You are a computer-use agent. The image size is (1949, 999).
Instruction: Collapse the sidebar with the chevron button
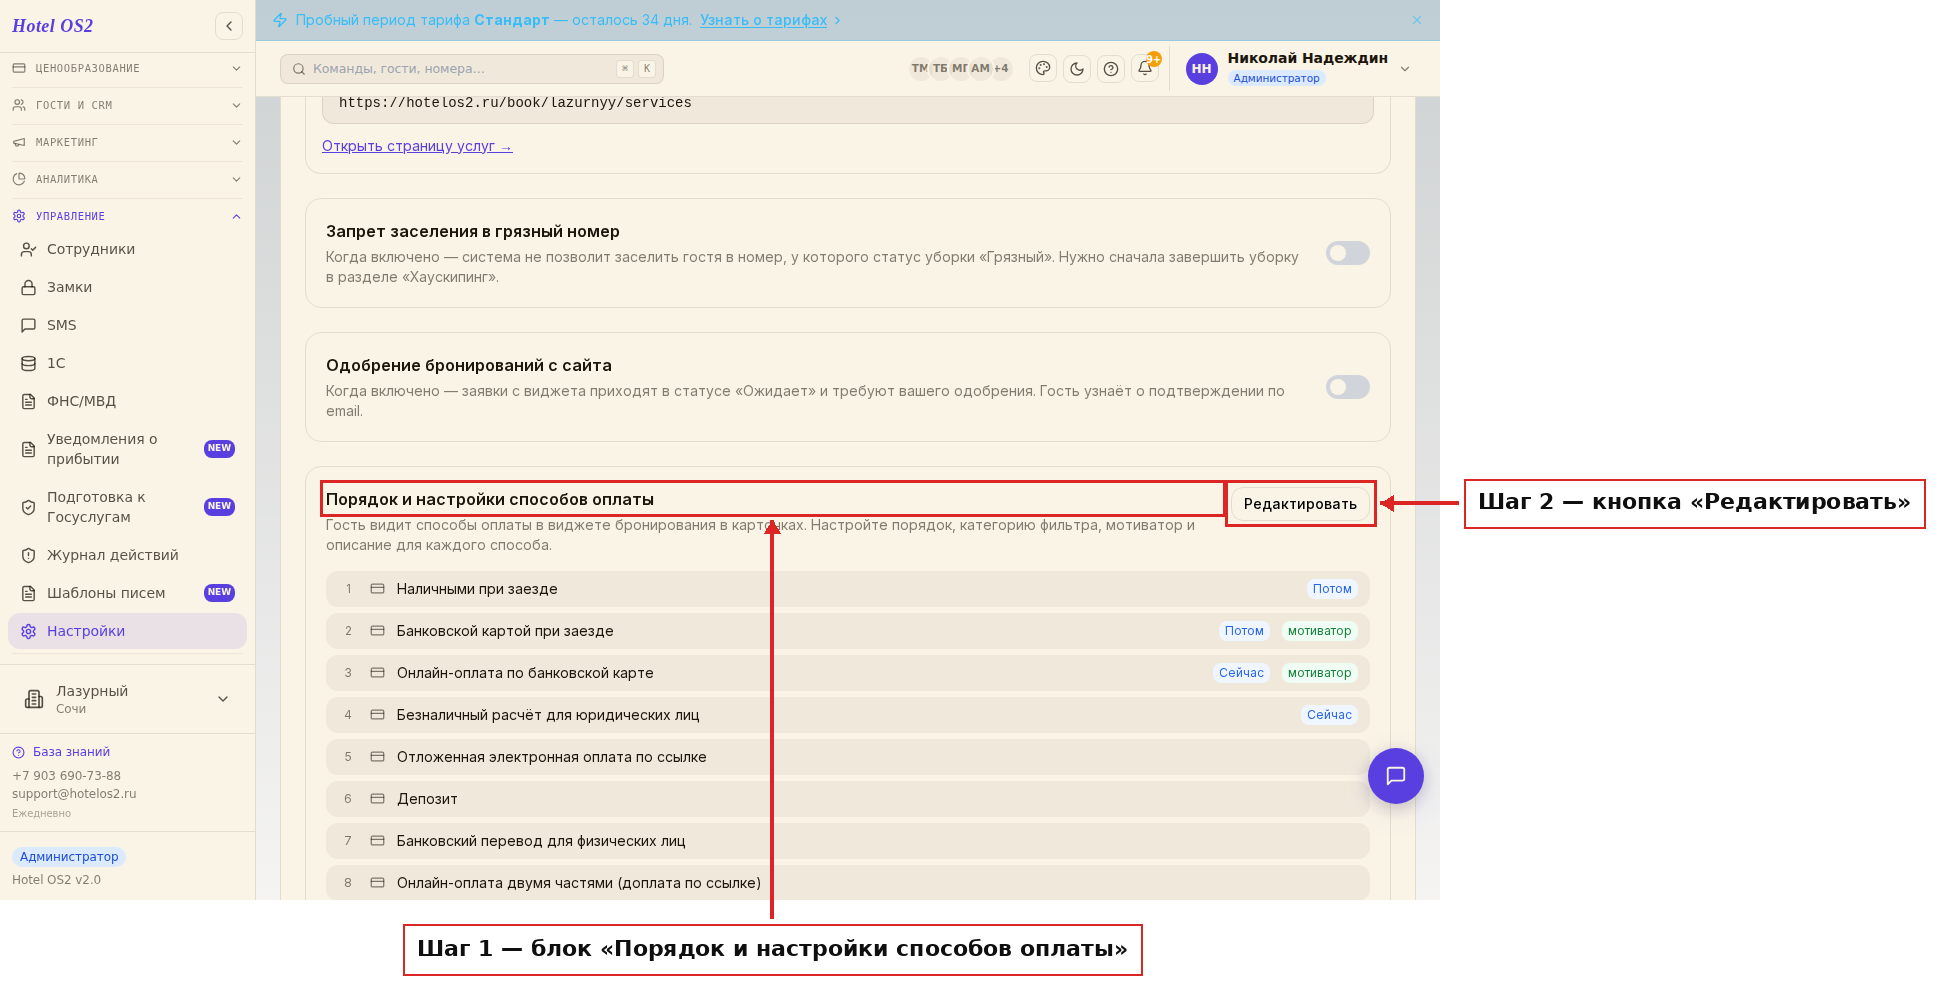[229, 26]
